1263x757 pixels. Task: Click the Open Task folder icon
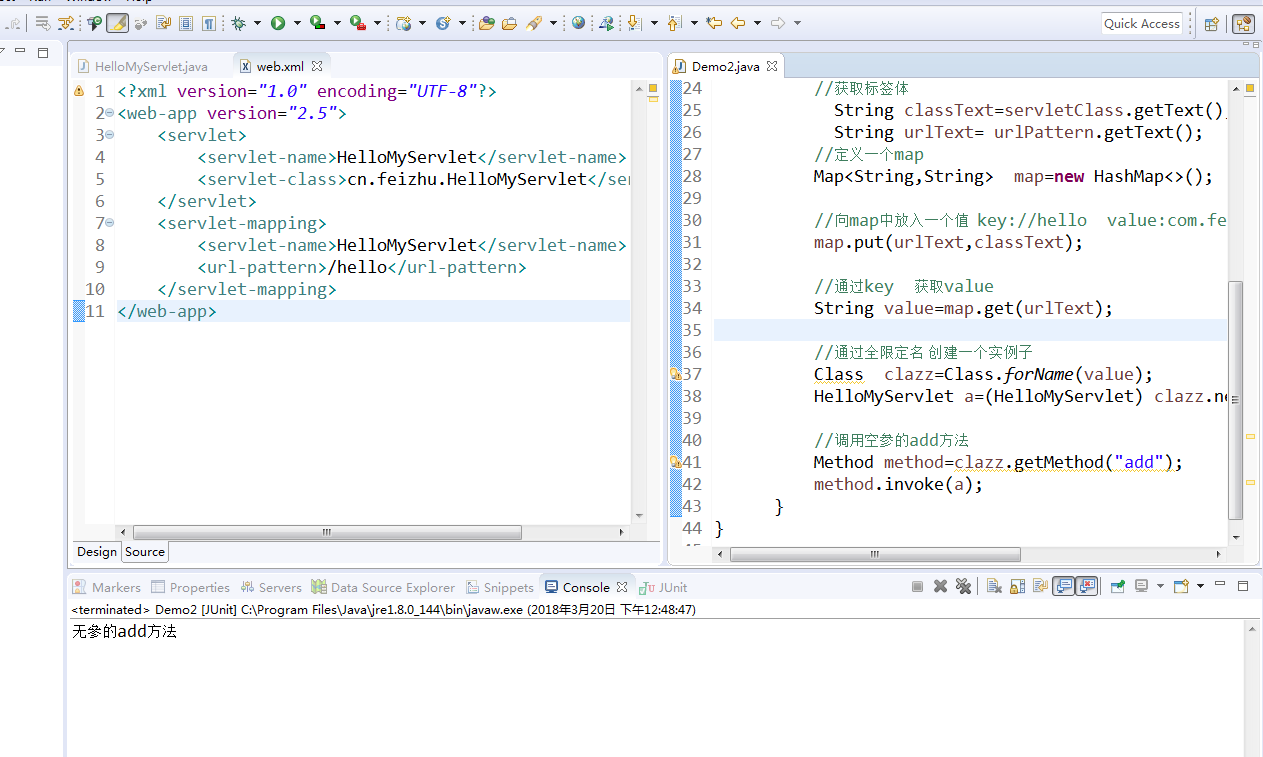509,23
